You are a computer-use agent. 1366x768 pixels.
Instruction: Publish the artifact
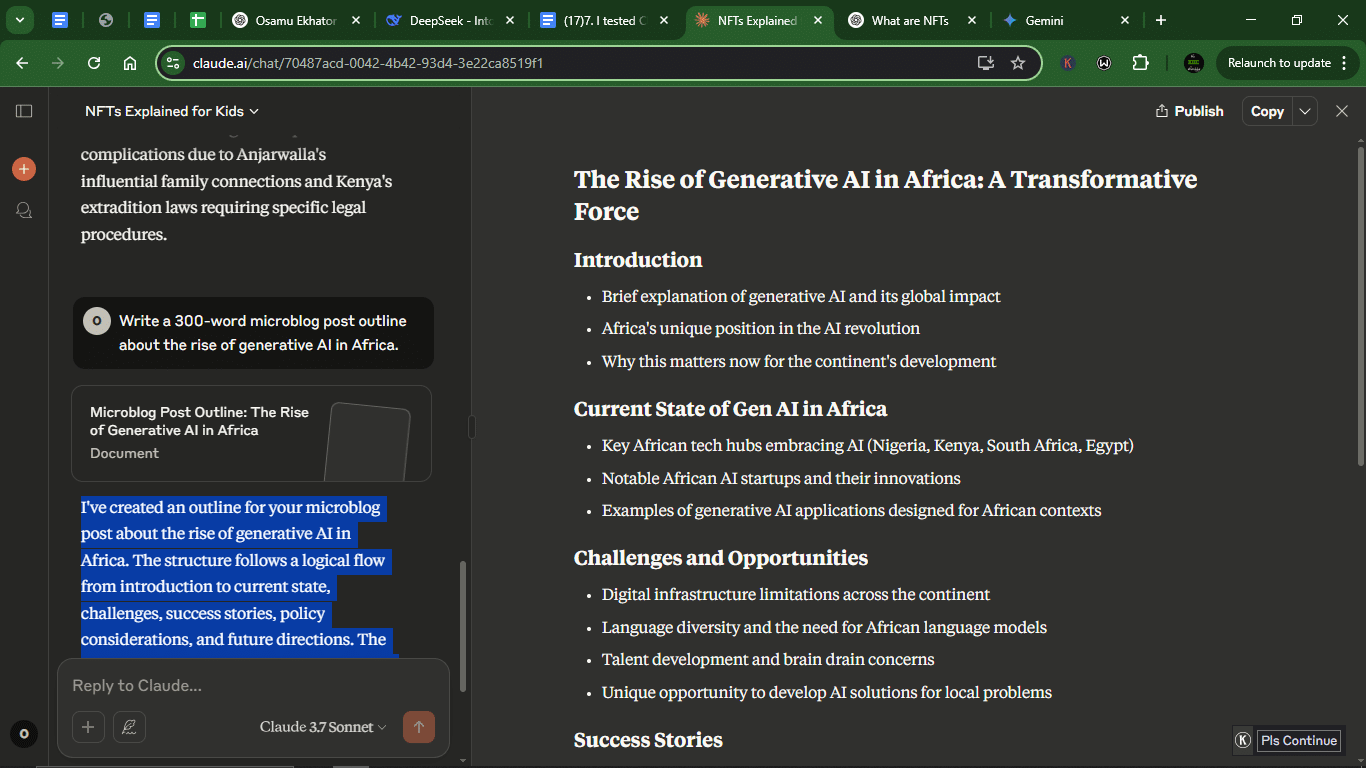point(1189,111)
